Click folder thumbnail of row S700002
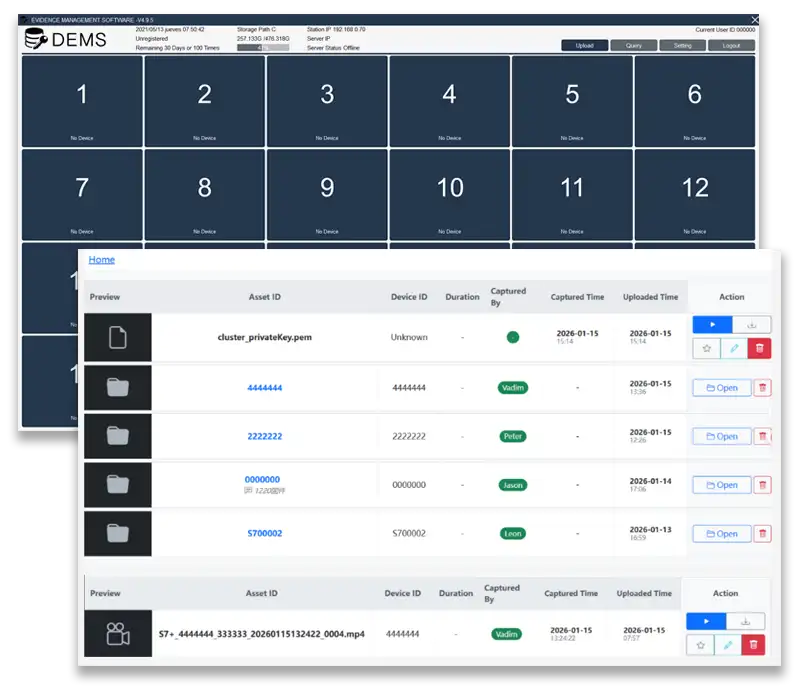This screenshot has height=700, width=800. tap(118, 533)
